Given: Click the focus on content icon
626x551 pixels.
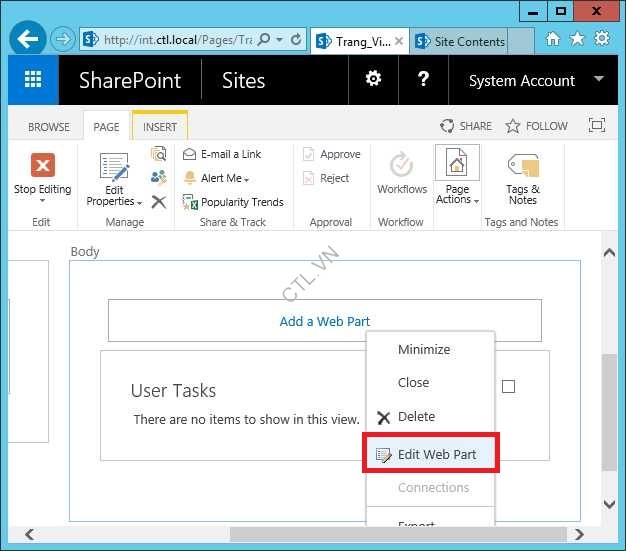Looking at the screenshot, I should click(596, 126).
